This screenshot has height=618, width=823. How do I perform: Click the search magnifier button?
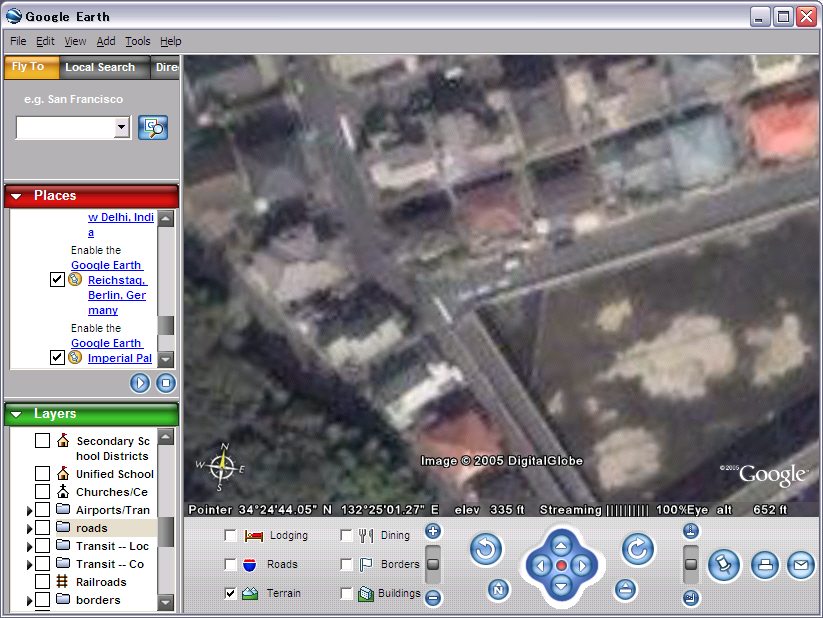tap(153, 127)
